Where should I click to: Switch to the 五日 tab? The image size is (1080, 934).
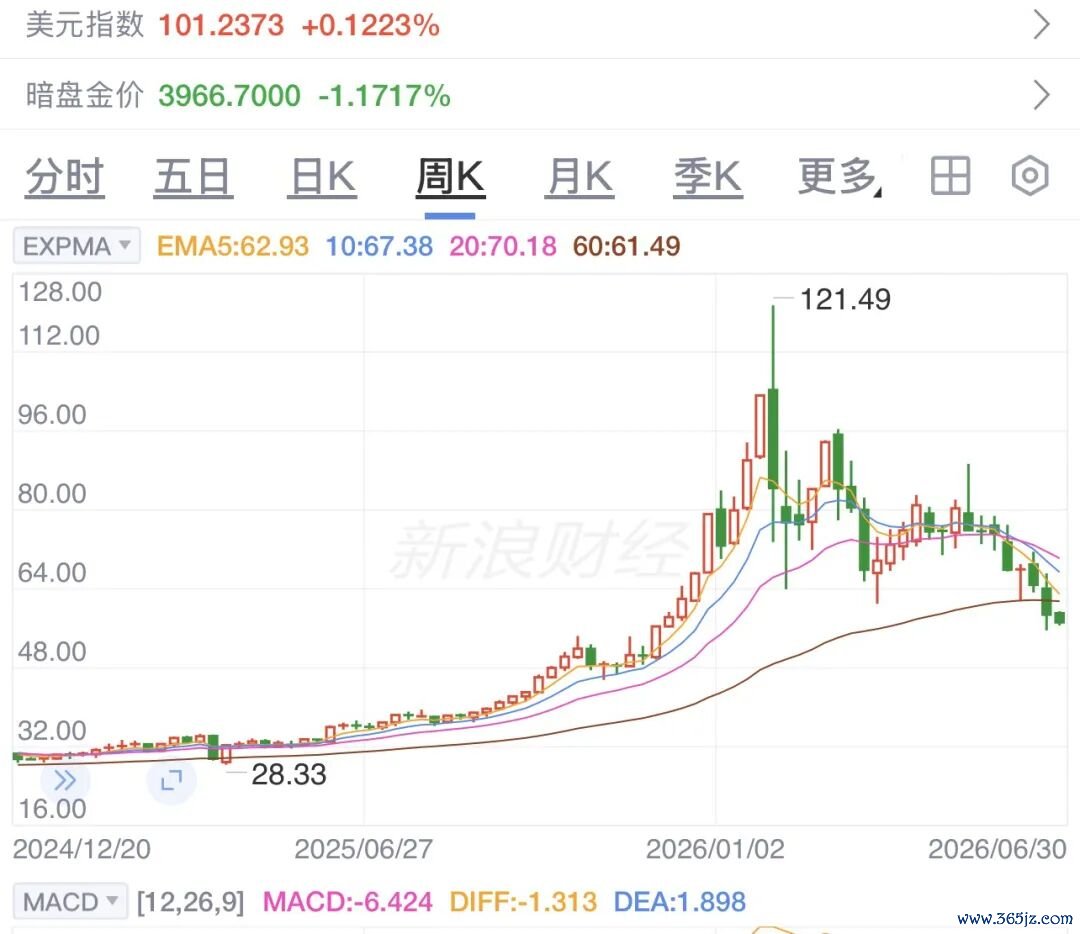tap(193, 177)
